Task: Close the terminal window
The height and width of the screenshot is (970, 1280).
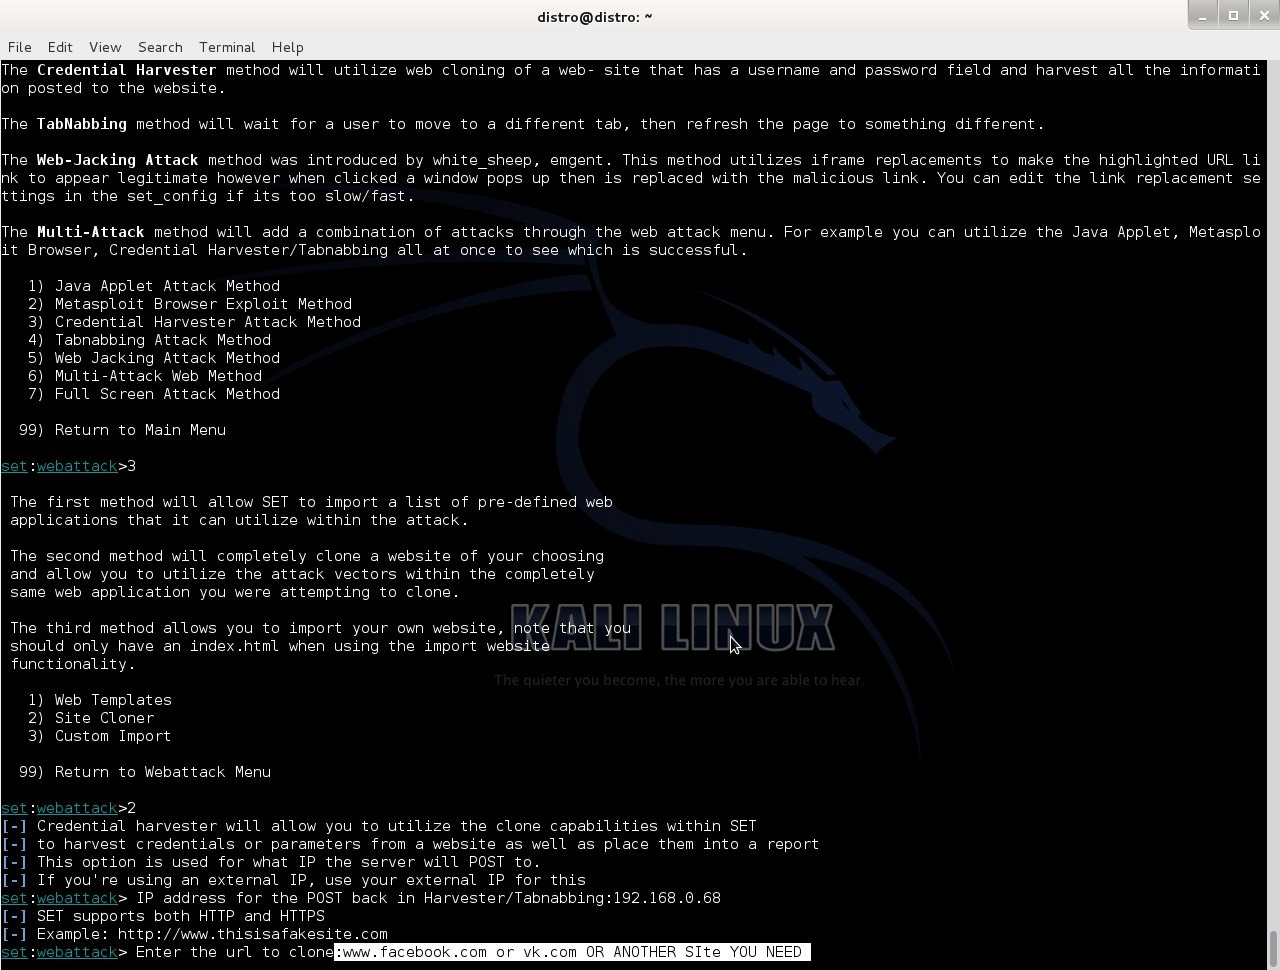Action: (x=1264, y=15)
